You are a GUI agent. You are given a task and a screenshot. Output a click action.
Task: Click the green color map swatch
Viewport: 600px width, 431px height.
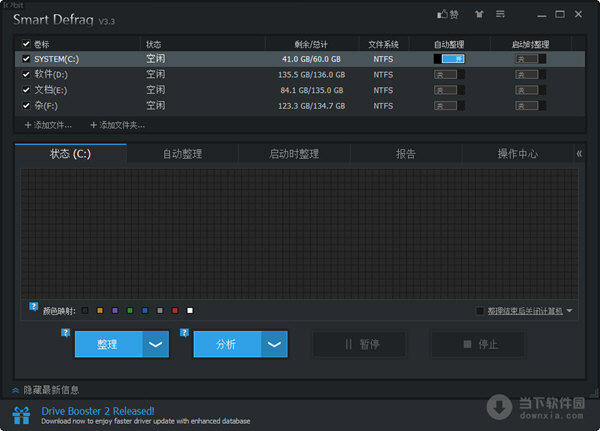pyautogui.click(x=130, y=310)
